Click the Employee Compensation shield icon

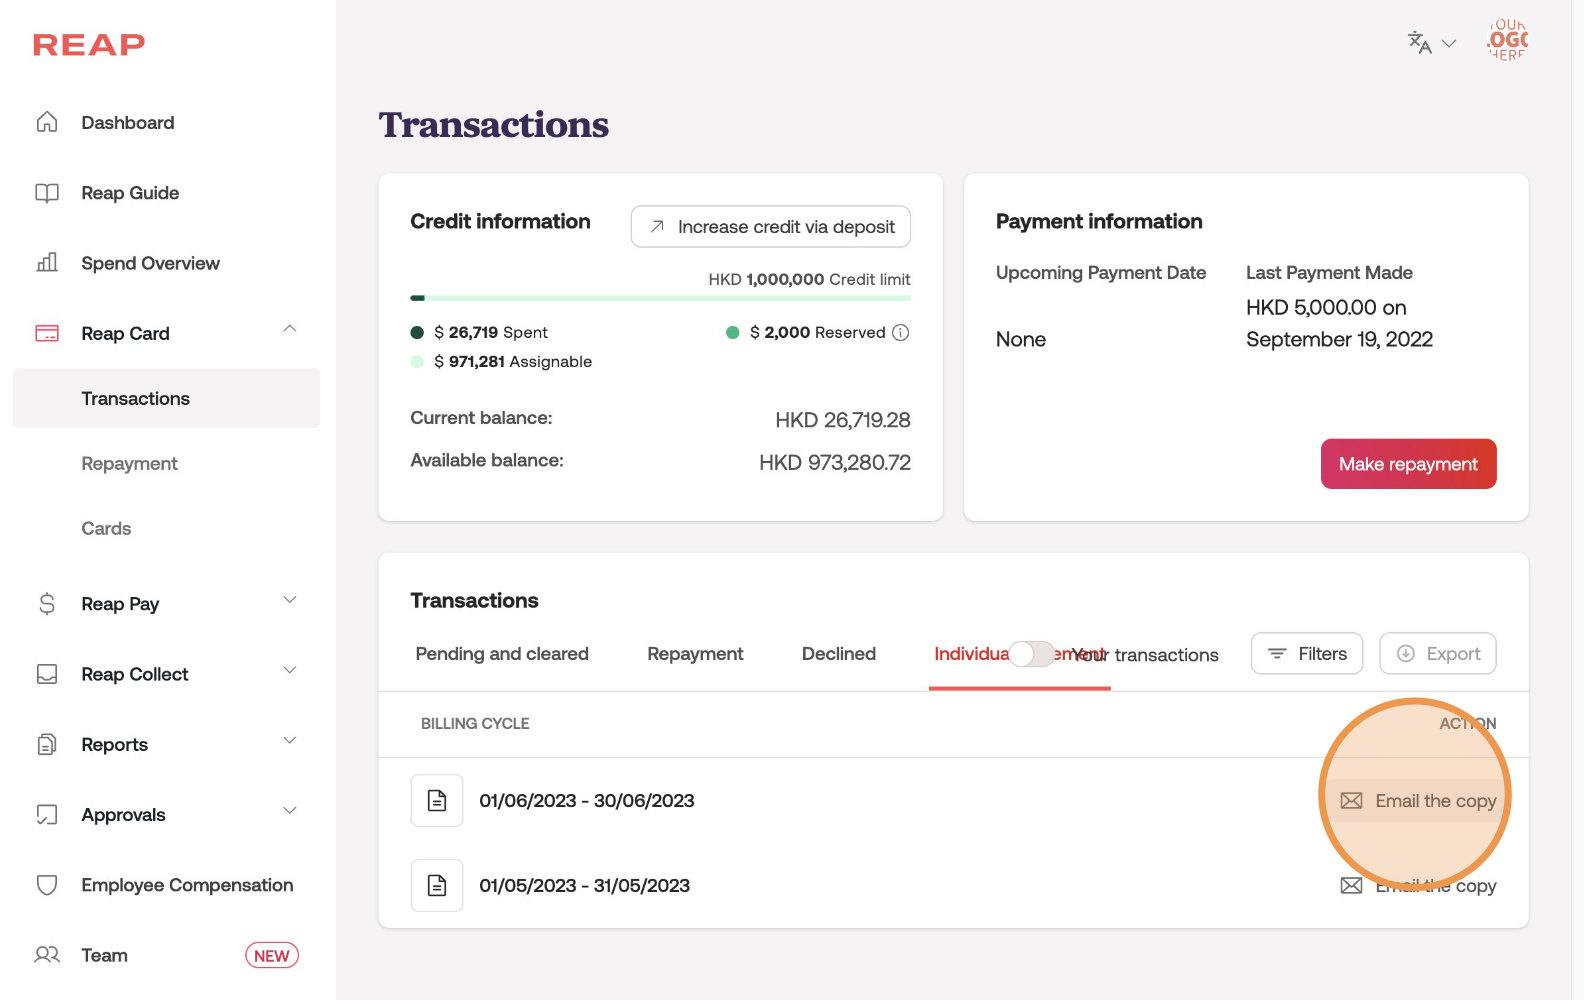point(47,885)
